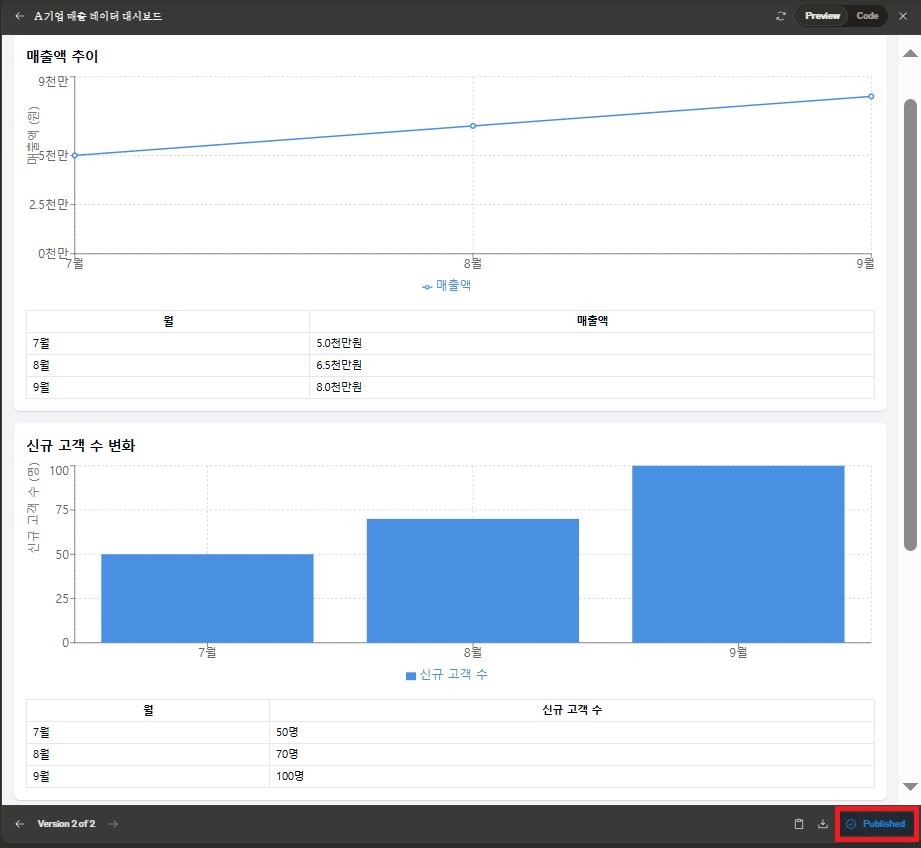Close the artifact panel with X
Screen dimensions: 921x848
903,16
